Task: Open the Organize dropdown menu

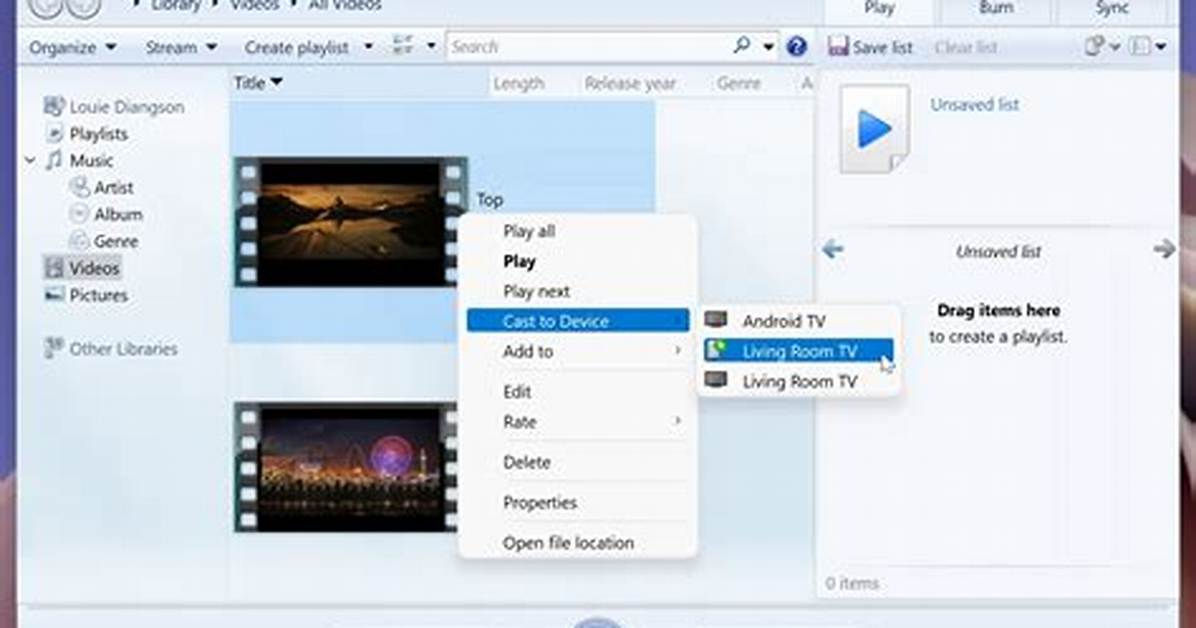Action: coord(72,47)
